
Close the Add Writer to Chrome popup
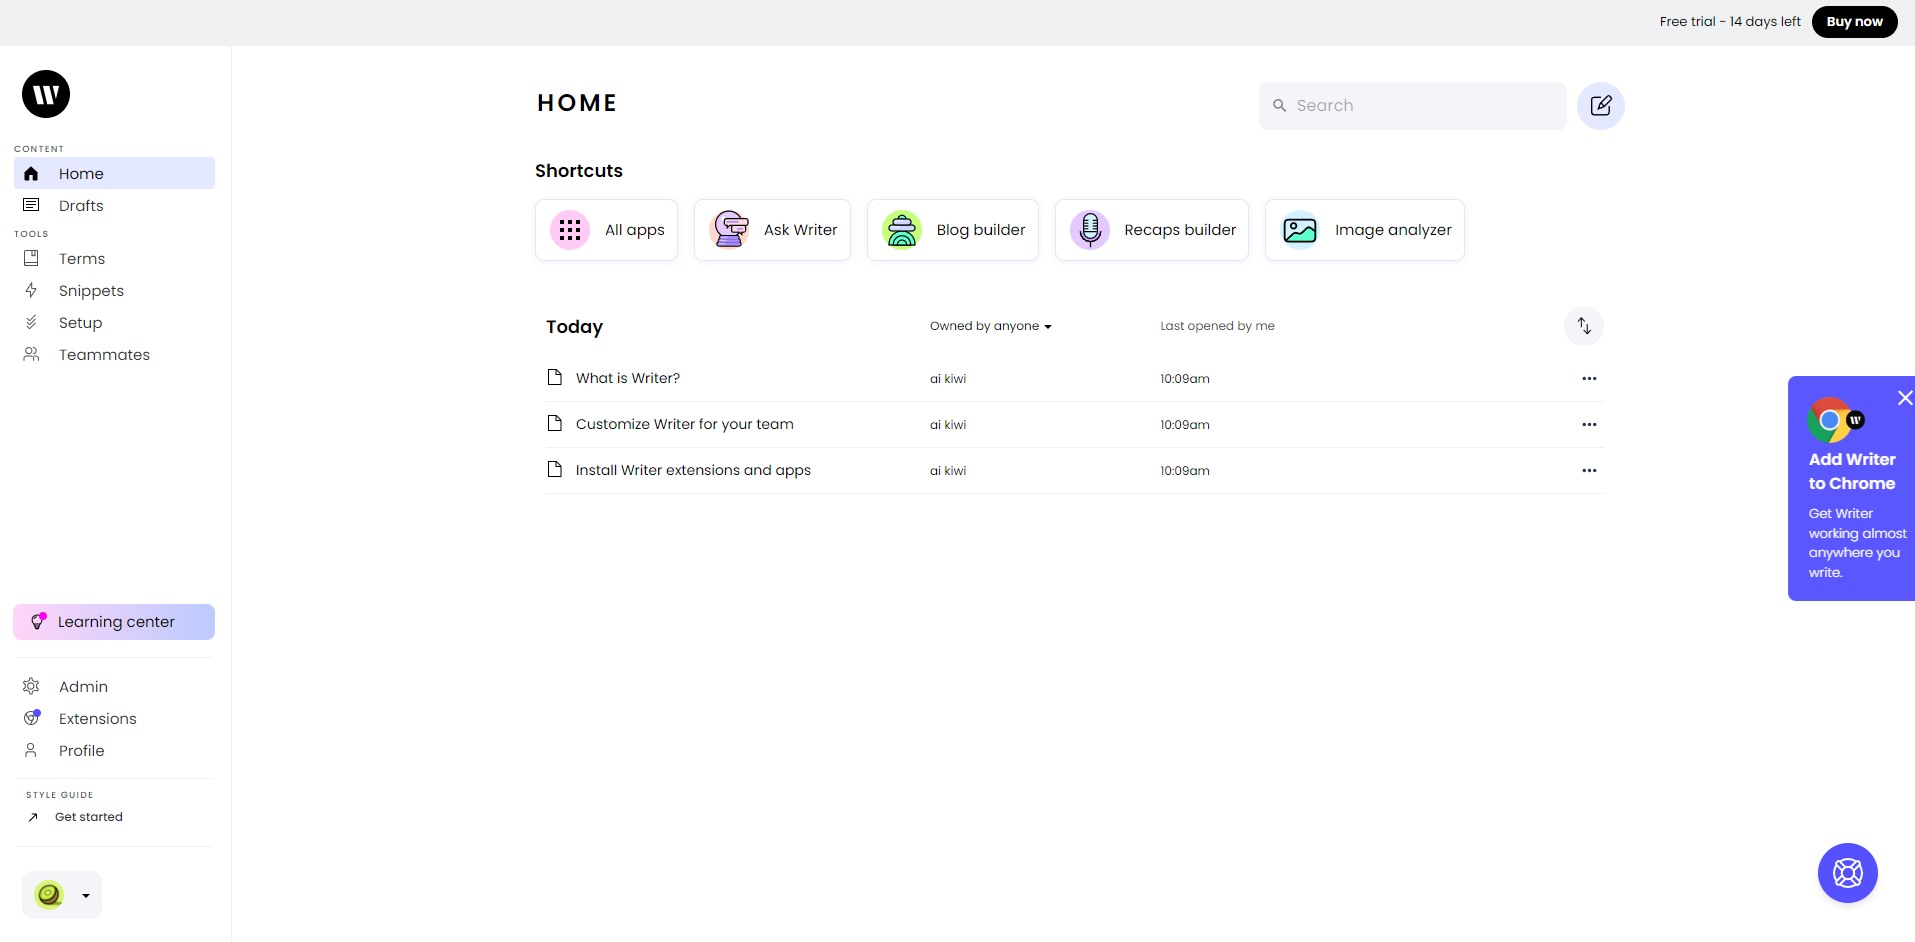(1904, 398)
